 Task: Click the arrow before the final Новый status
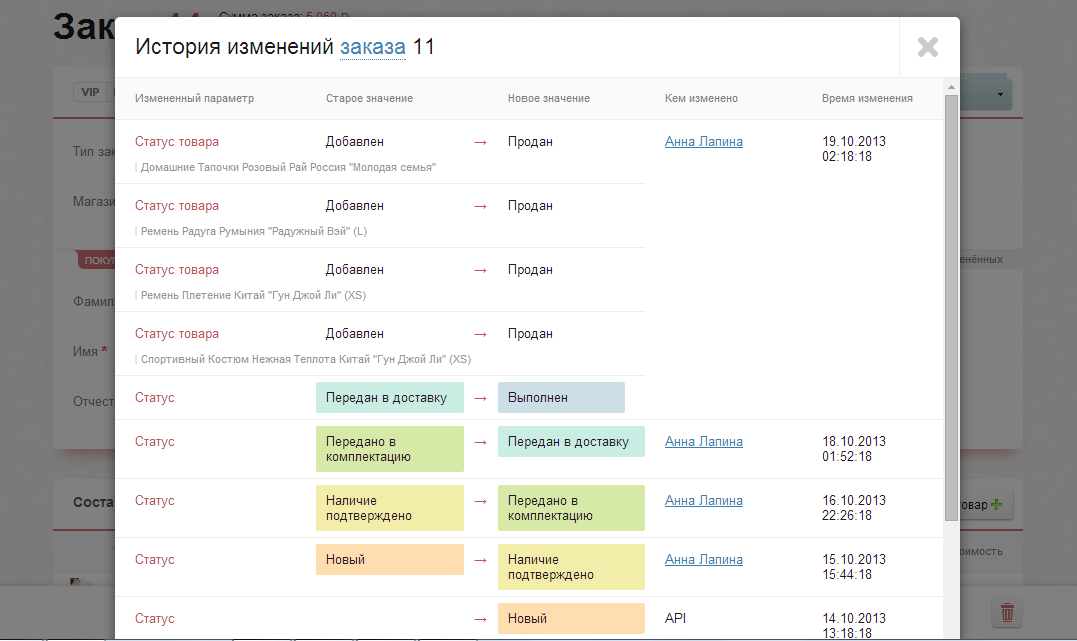click(480, 619)
